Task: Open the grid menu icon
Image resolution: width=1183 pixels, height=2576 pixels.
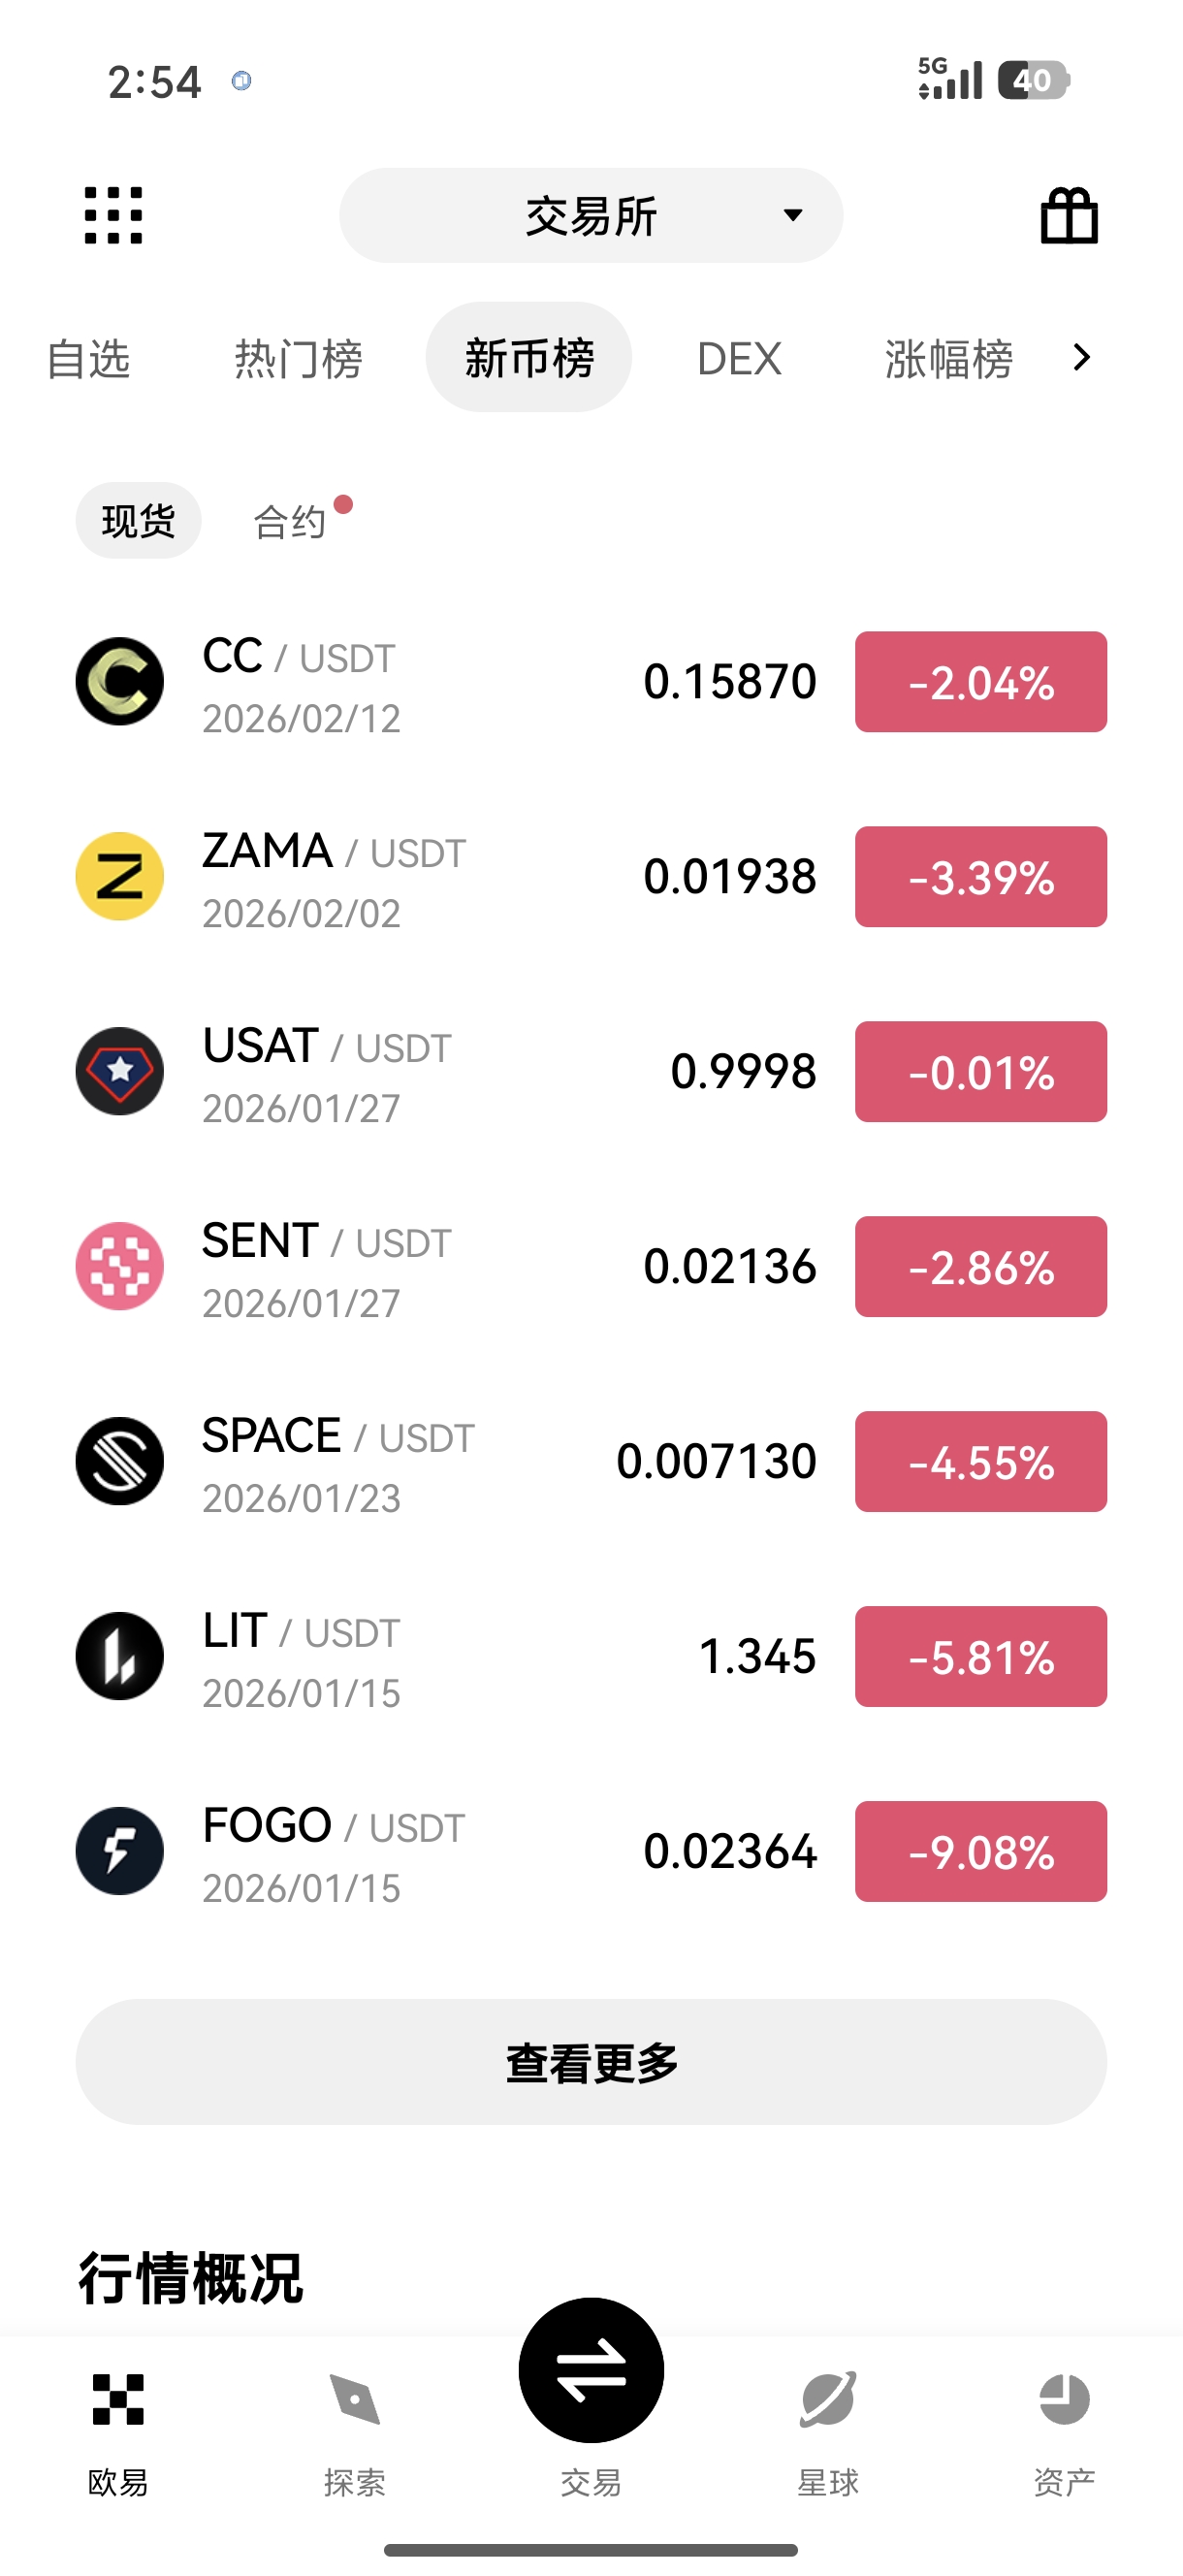Action: pyautogui.click(x=113, y=215)
